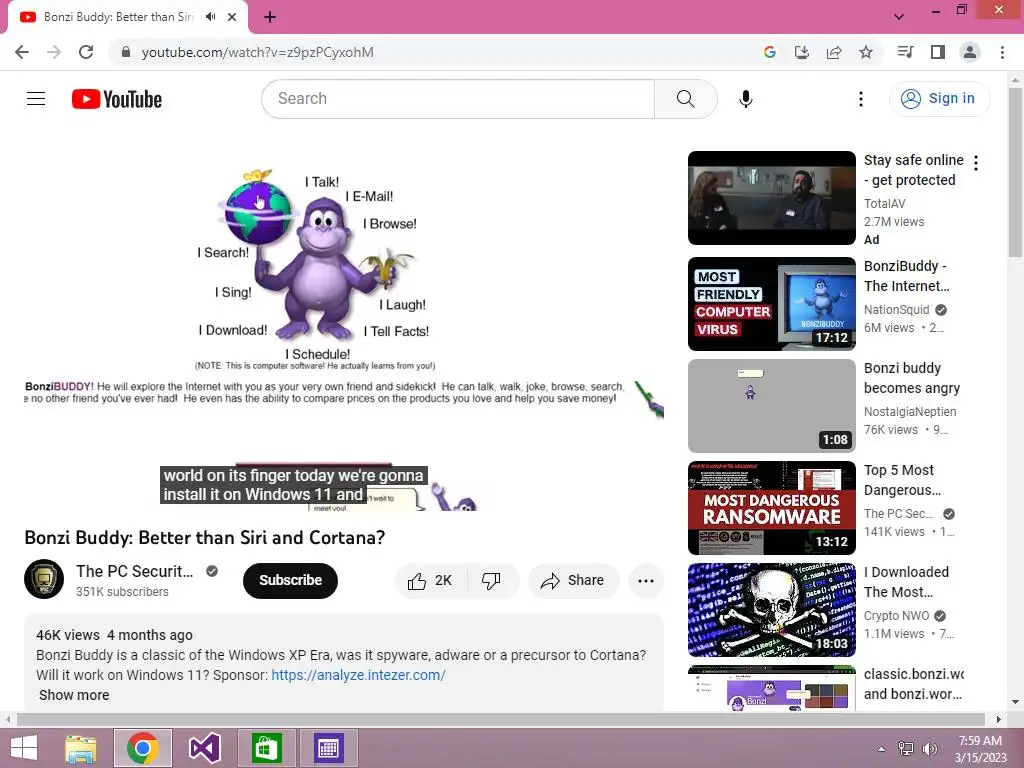View site info via lock icon

[126, 52]
